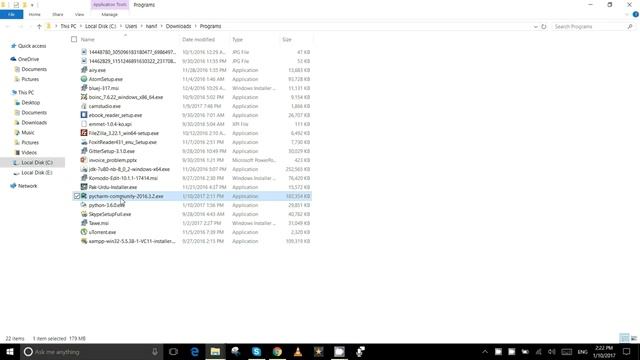Open the Action Center notifications icon
The height and width of the screenshot is (360, 640).
coord(627,351)
